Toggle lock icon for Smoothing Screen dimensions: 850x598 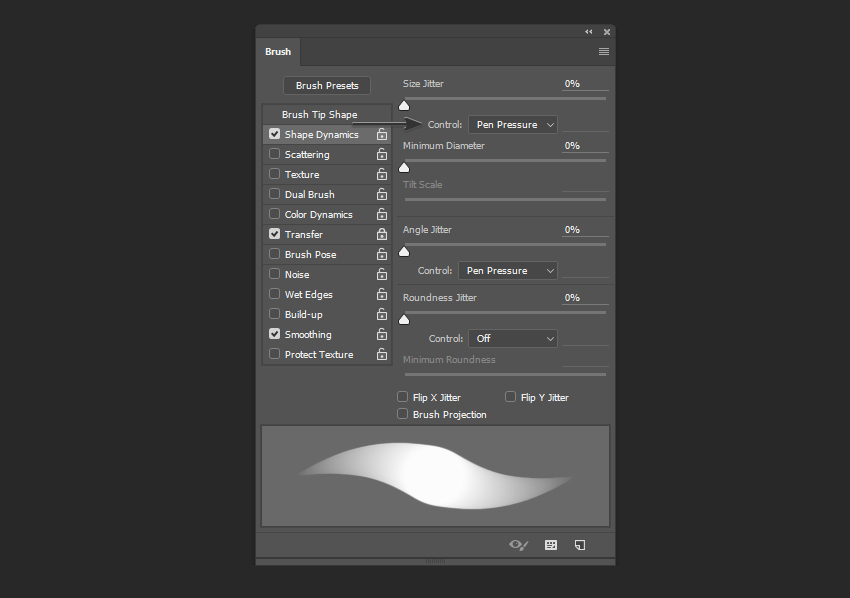[382, 335]
